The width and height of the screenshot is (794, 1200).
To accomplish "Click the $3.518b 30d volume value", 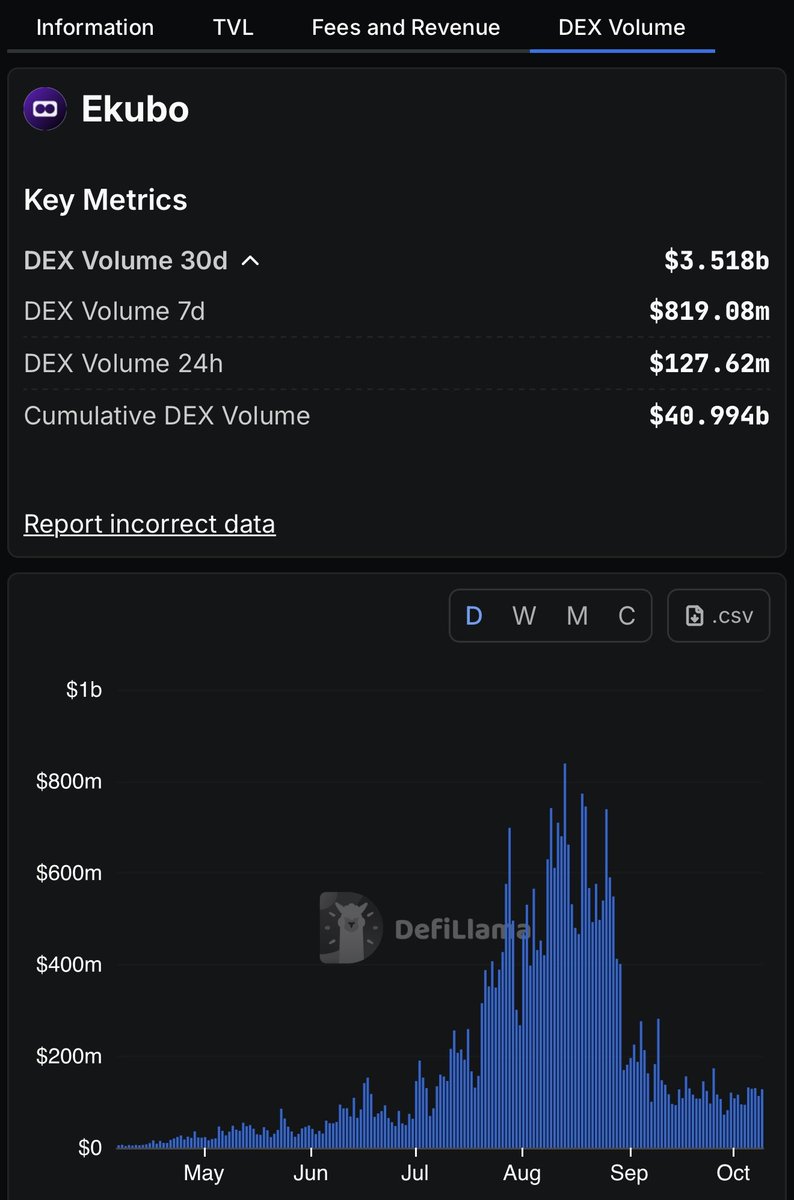I will (x=717, y=261).
